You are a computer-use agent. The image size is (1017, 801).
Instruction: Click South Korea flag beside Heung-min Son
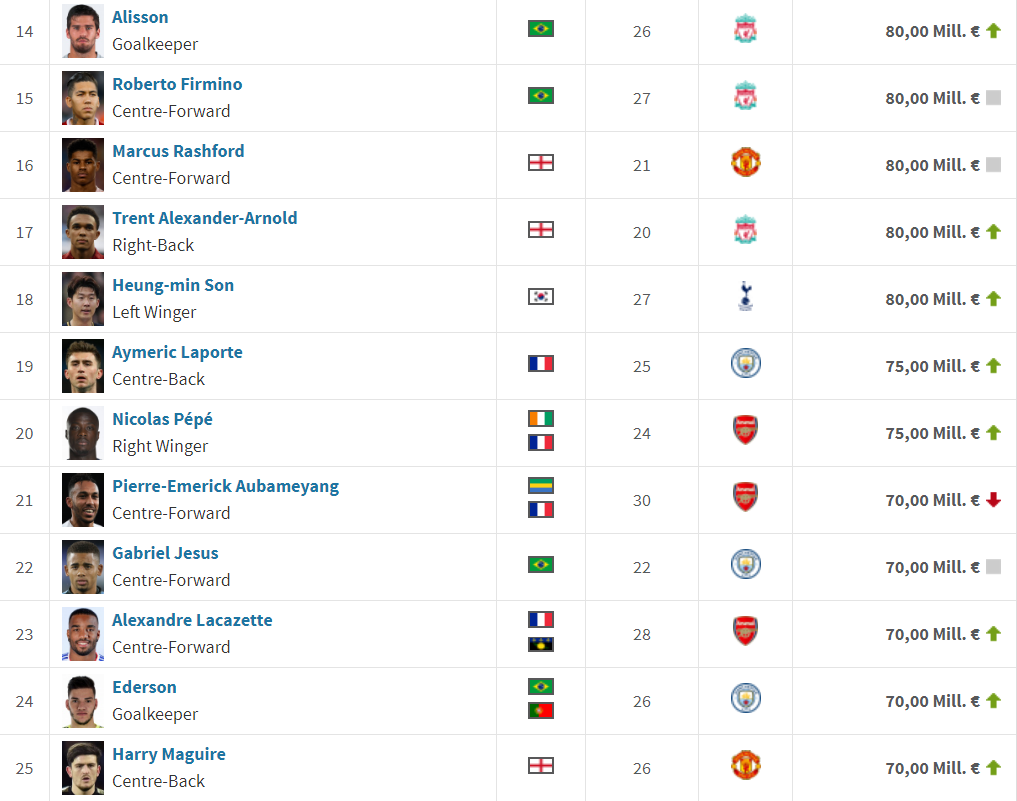[540, 296]
